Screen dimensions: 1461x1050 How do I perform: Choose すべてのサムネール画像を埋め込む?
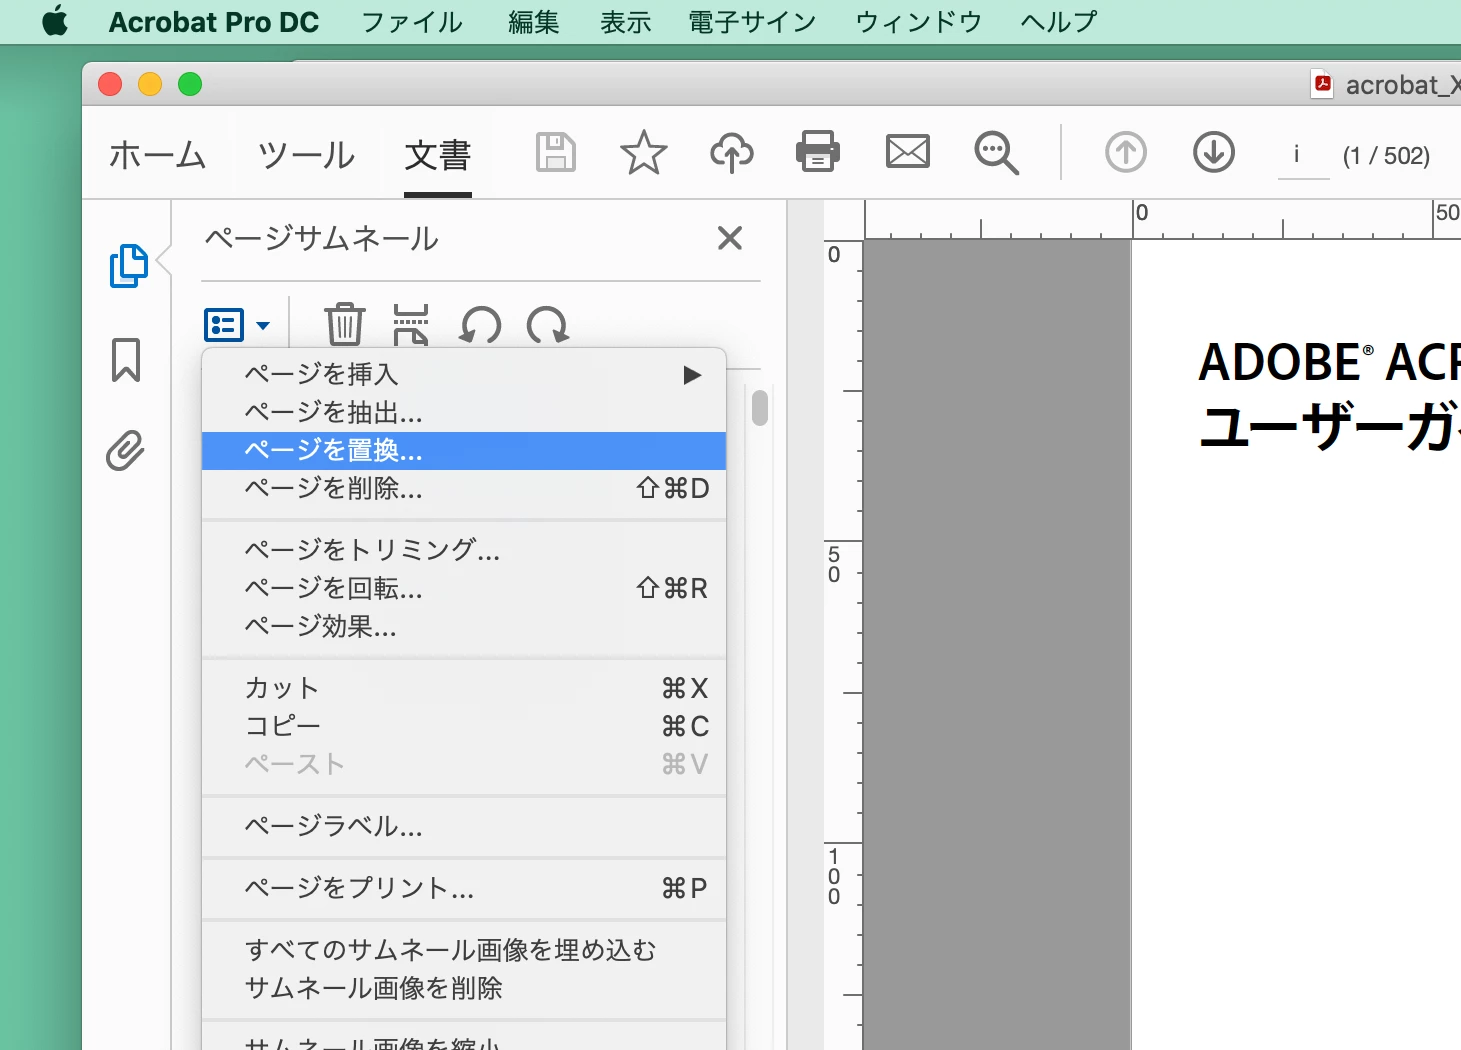[x=464, y=950]
